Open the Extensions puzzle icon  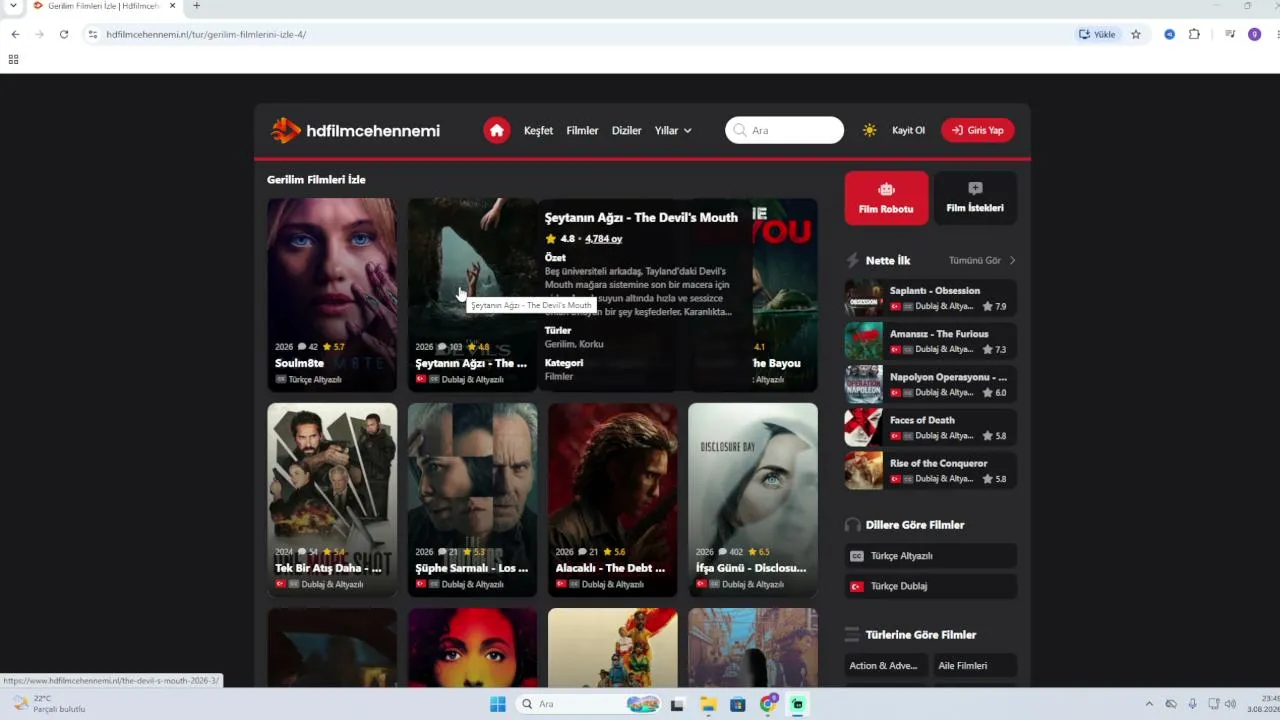click(1194, 34)
